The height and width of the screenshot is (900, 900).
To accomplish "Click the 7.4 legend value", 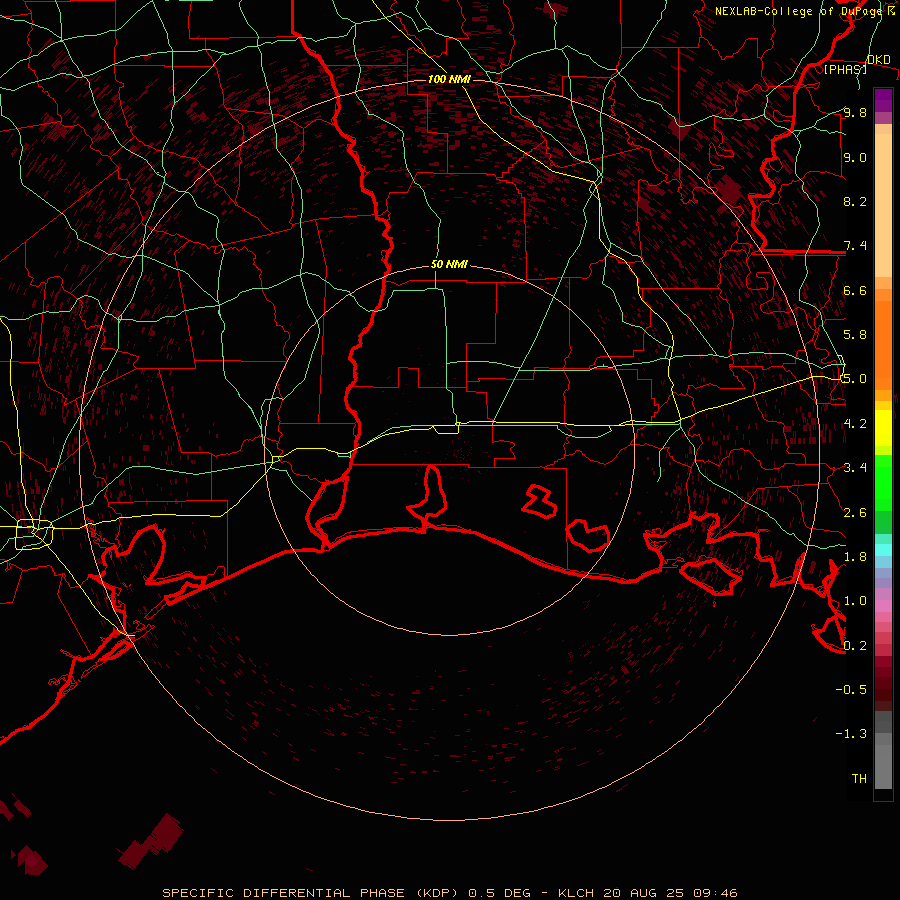I will point(855,246).
